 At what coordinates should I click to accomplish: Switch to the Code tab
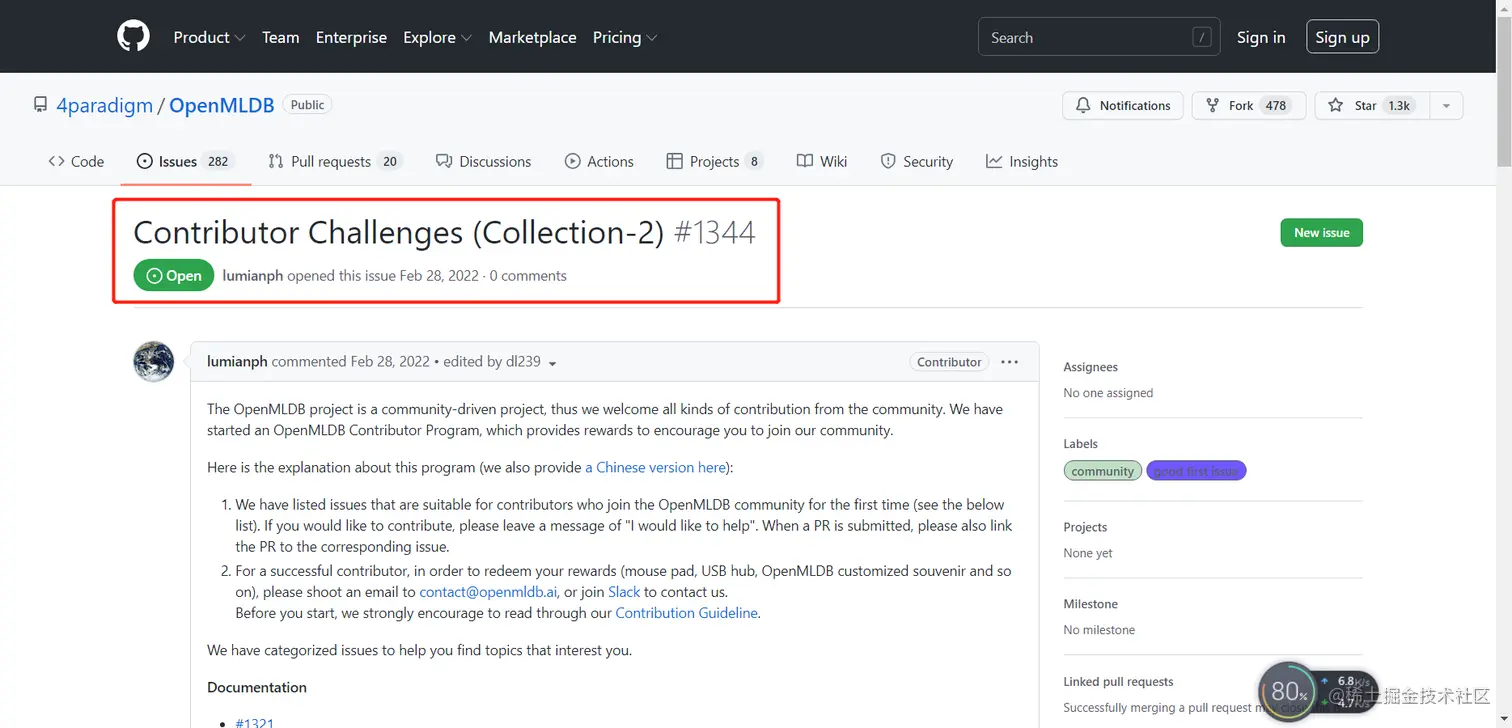pos(76,161)
